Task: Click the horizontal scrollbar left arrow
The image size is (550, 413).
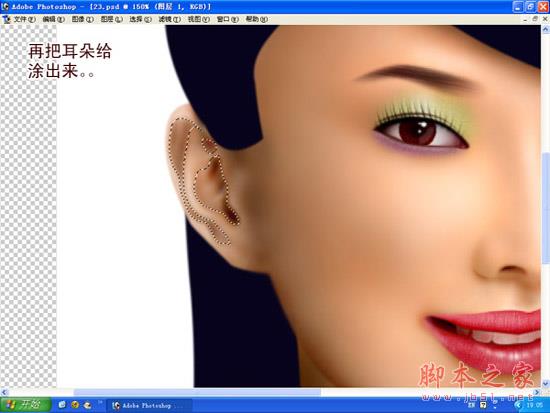Action: pyautogui.click(x=4, y=392)
